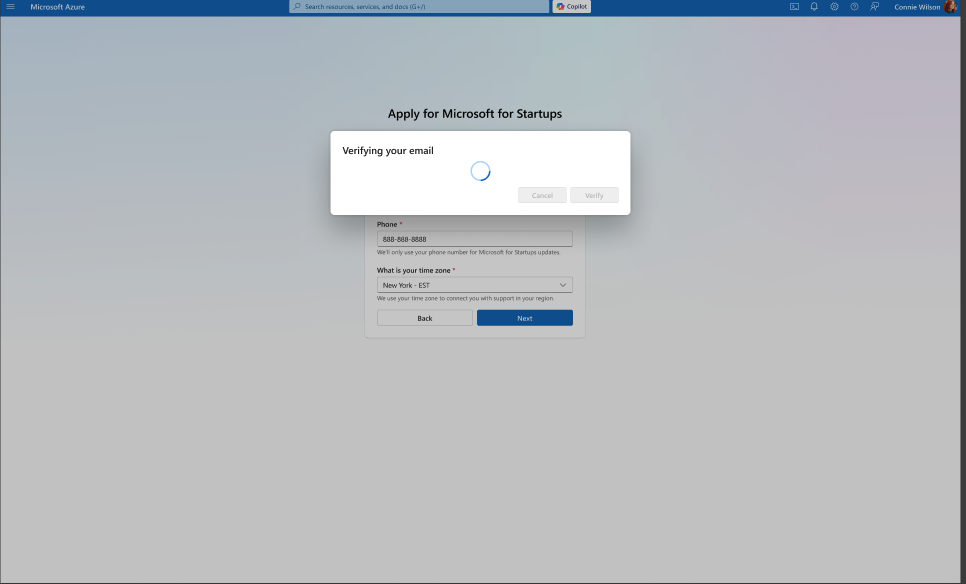Open Copilot from the top bar
Image resolution: width=966 pixels, height=584 pixels.
tap(572, 6)
